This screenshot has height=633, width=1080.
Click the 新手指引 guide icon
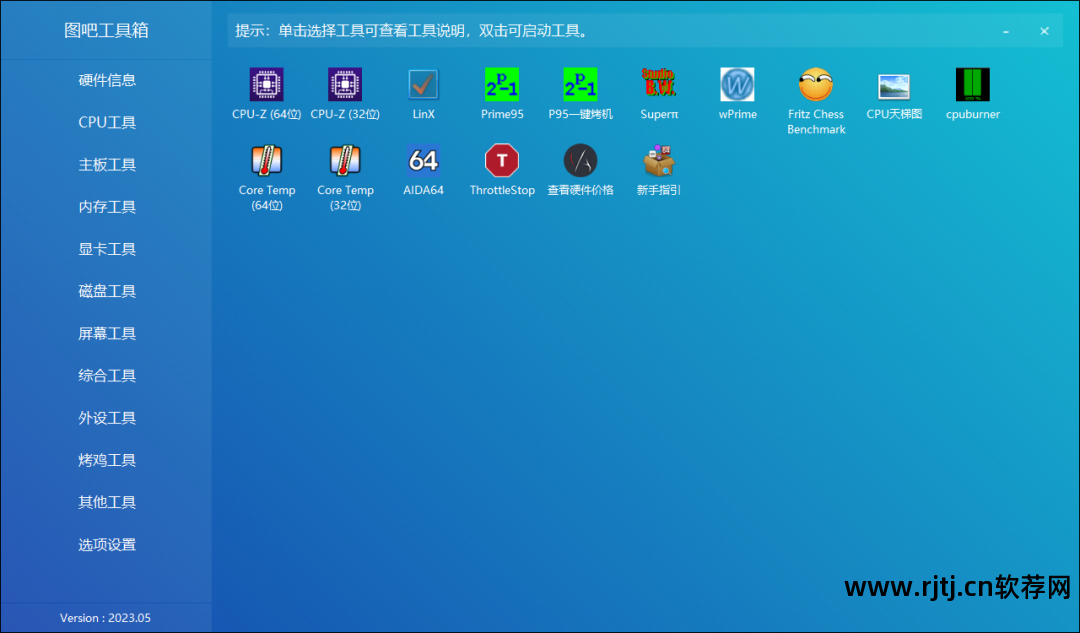pyautogui.click(x=659, y=161)
